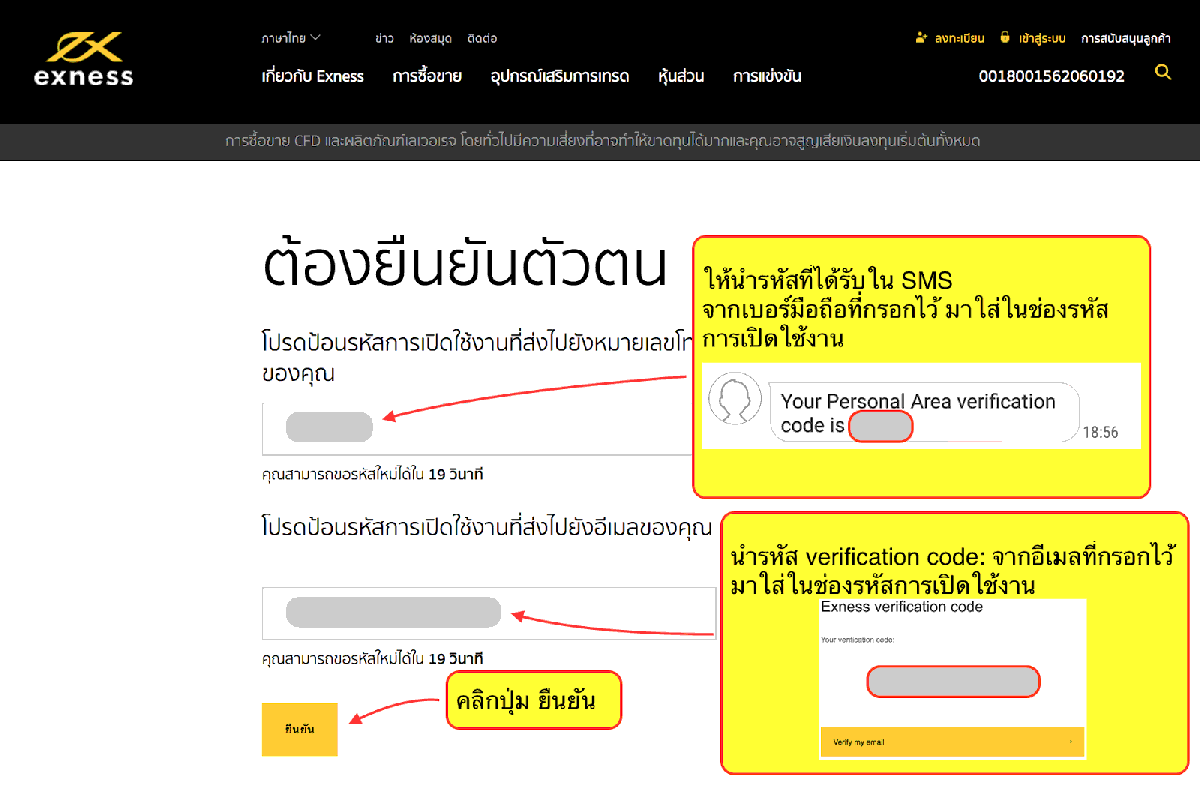The image size is (1200, 790).
Task: Click the SMS message avatar icon
Action: (x=735, y=400)
